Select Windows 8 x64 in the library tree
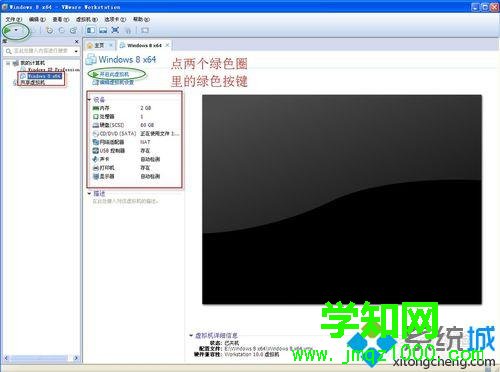This screenshot has height=372, width=500. (44, 76)
